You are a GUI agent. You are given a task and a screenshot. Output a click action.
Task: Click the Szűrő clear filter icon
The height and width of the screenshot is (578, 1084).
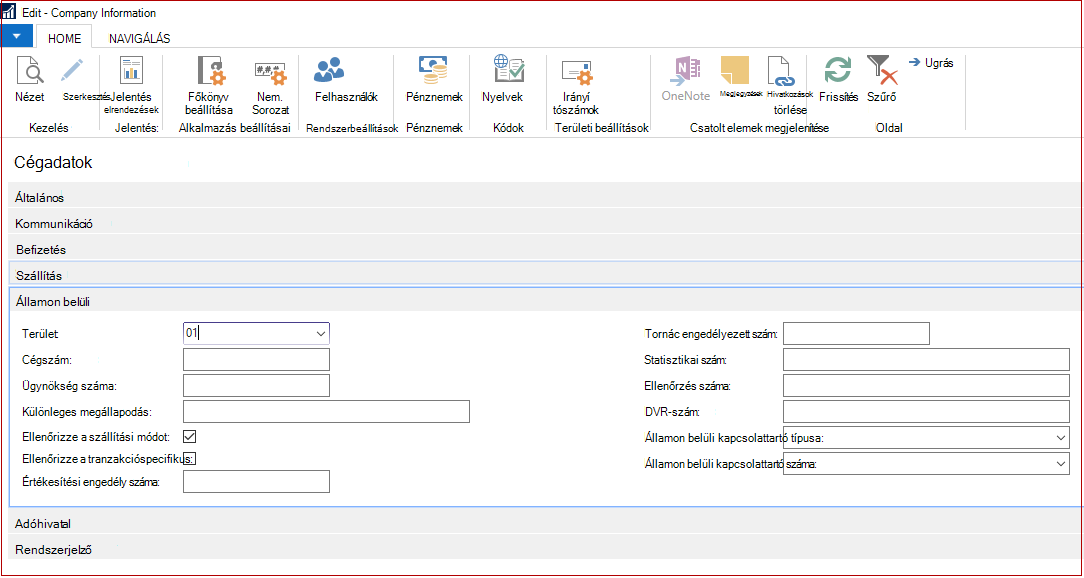coord(882,71)
